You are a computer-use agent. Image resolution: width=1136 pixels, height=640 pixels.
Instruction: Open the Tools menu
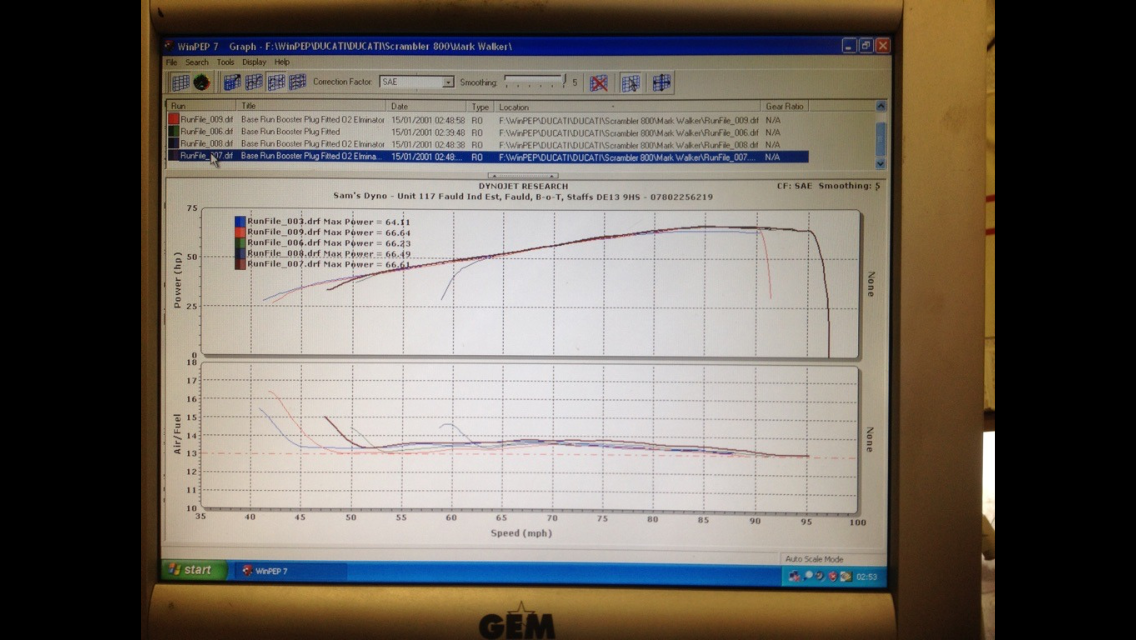(225, 62)
